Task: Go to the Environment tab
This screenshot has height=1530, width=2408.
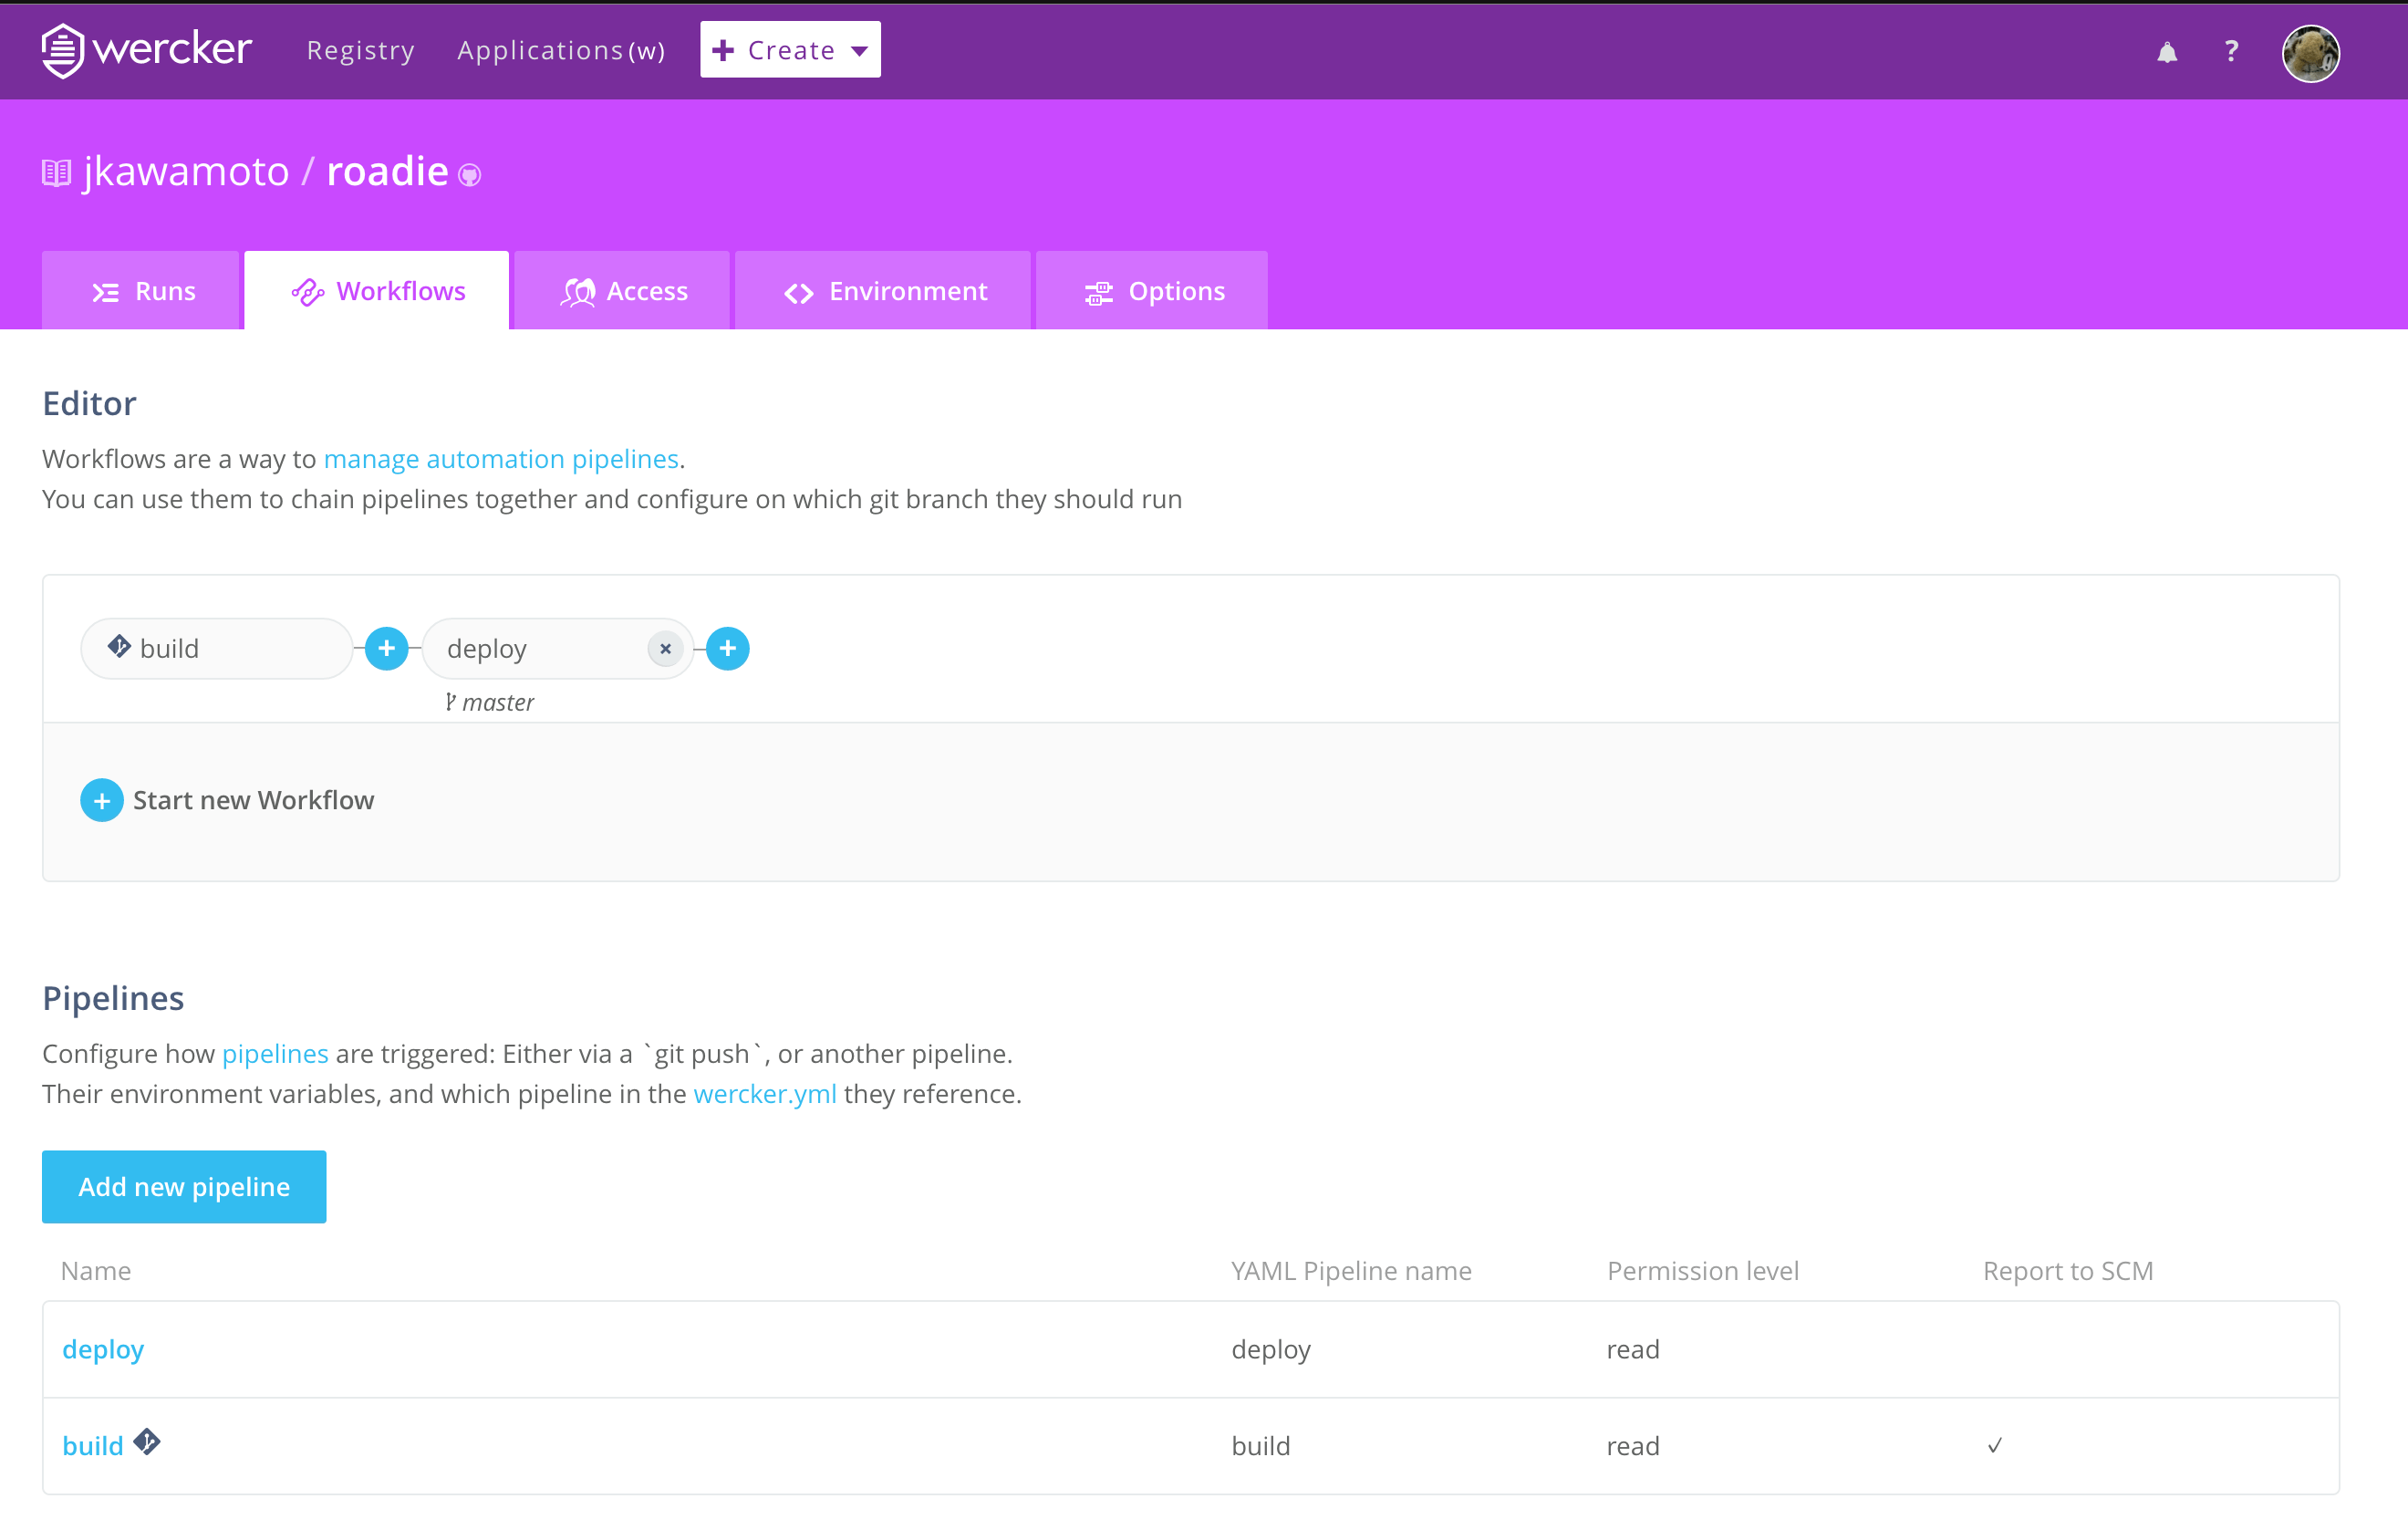Action: pyautogui.click(x=884, y=291)
